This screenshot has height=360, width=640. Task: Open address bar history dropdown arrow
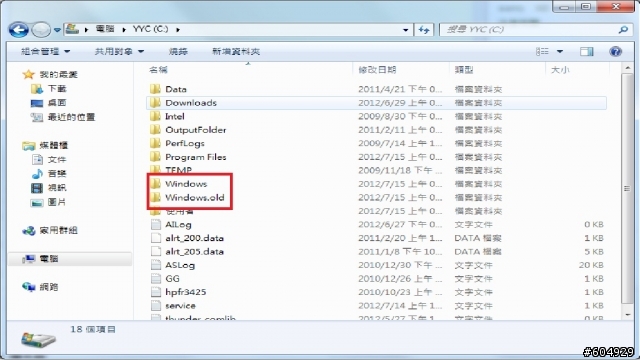[405, 30]
